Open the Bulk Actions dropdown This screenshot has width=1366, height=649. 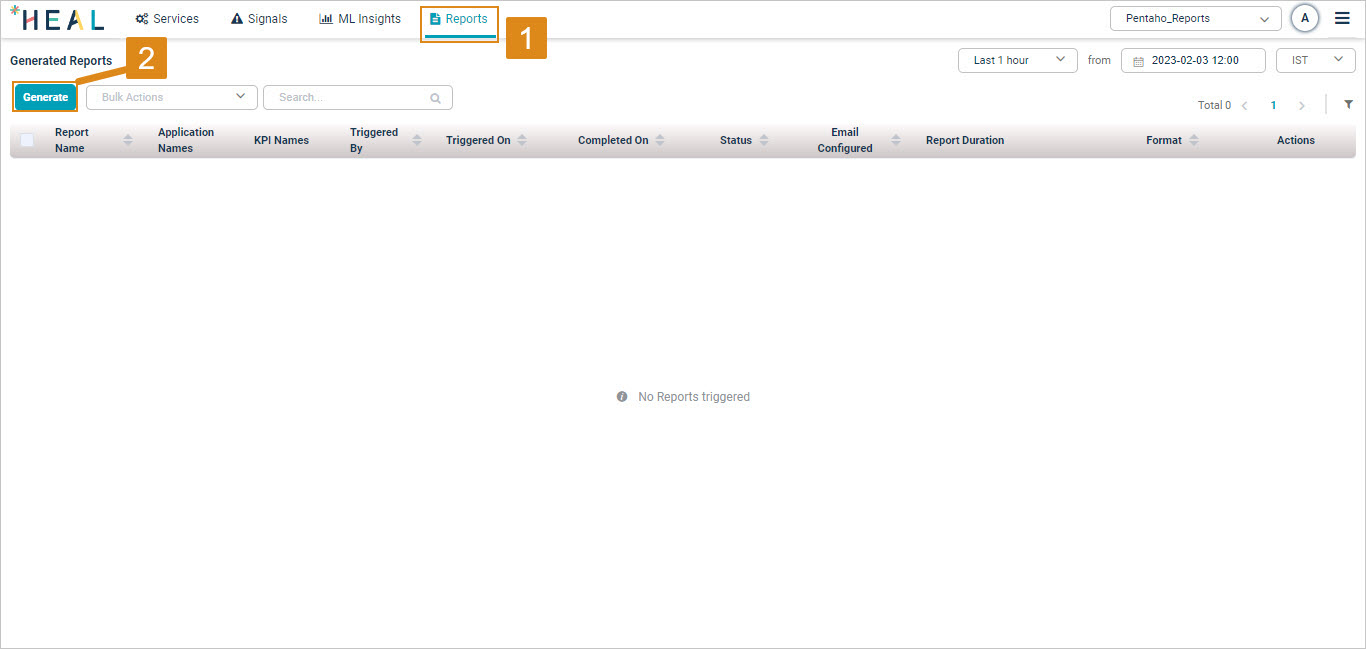tap(172, 97)
